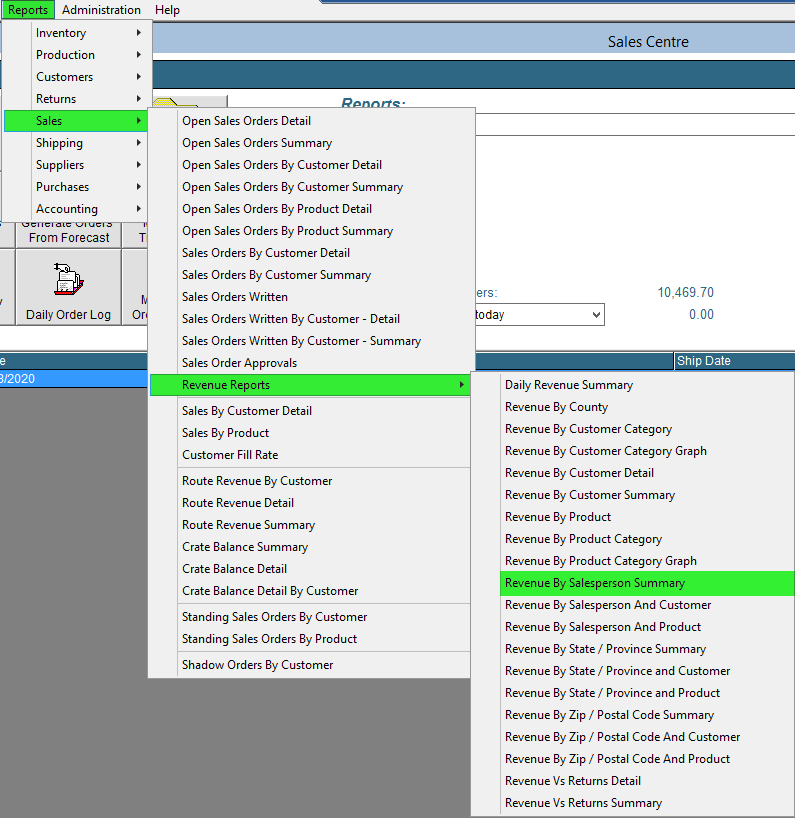Select Open Sales Orders By Customer Detail
The width and height of the screenshot is (795, 818).
[312, 165]
